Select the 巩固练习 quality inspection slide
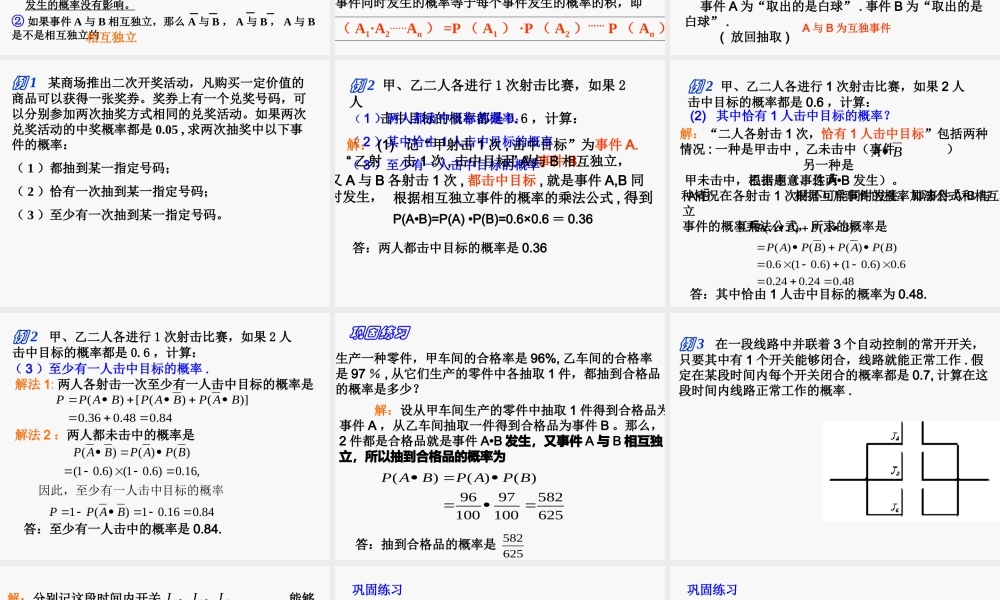 500,450
